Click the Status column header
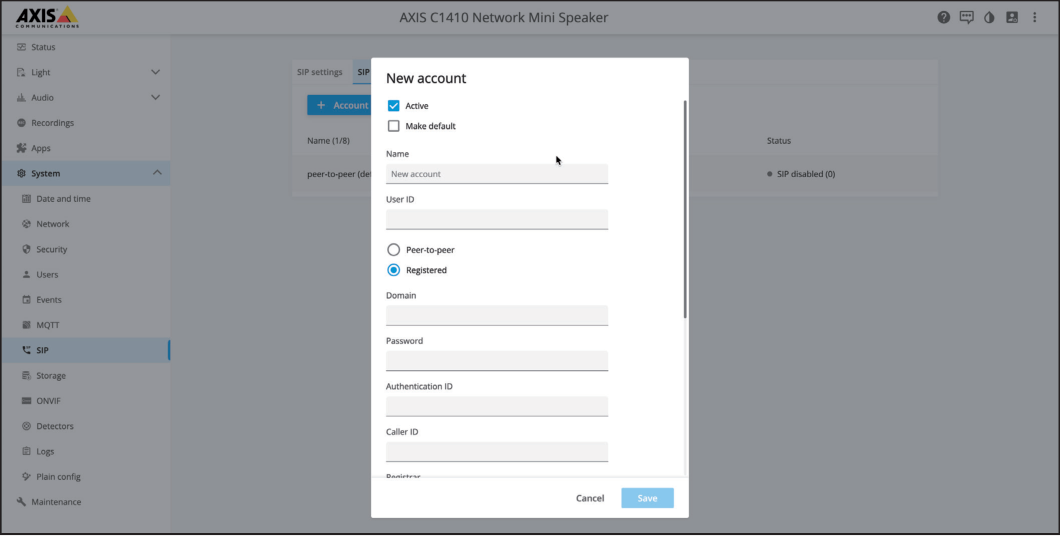The image size is (1060, 537). 779,141
